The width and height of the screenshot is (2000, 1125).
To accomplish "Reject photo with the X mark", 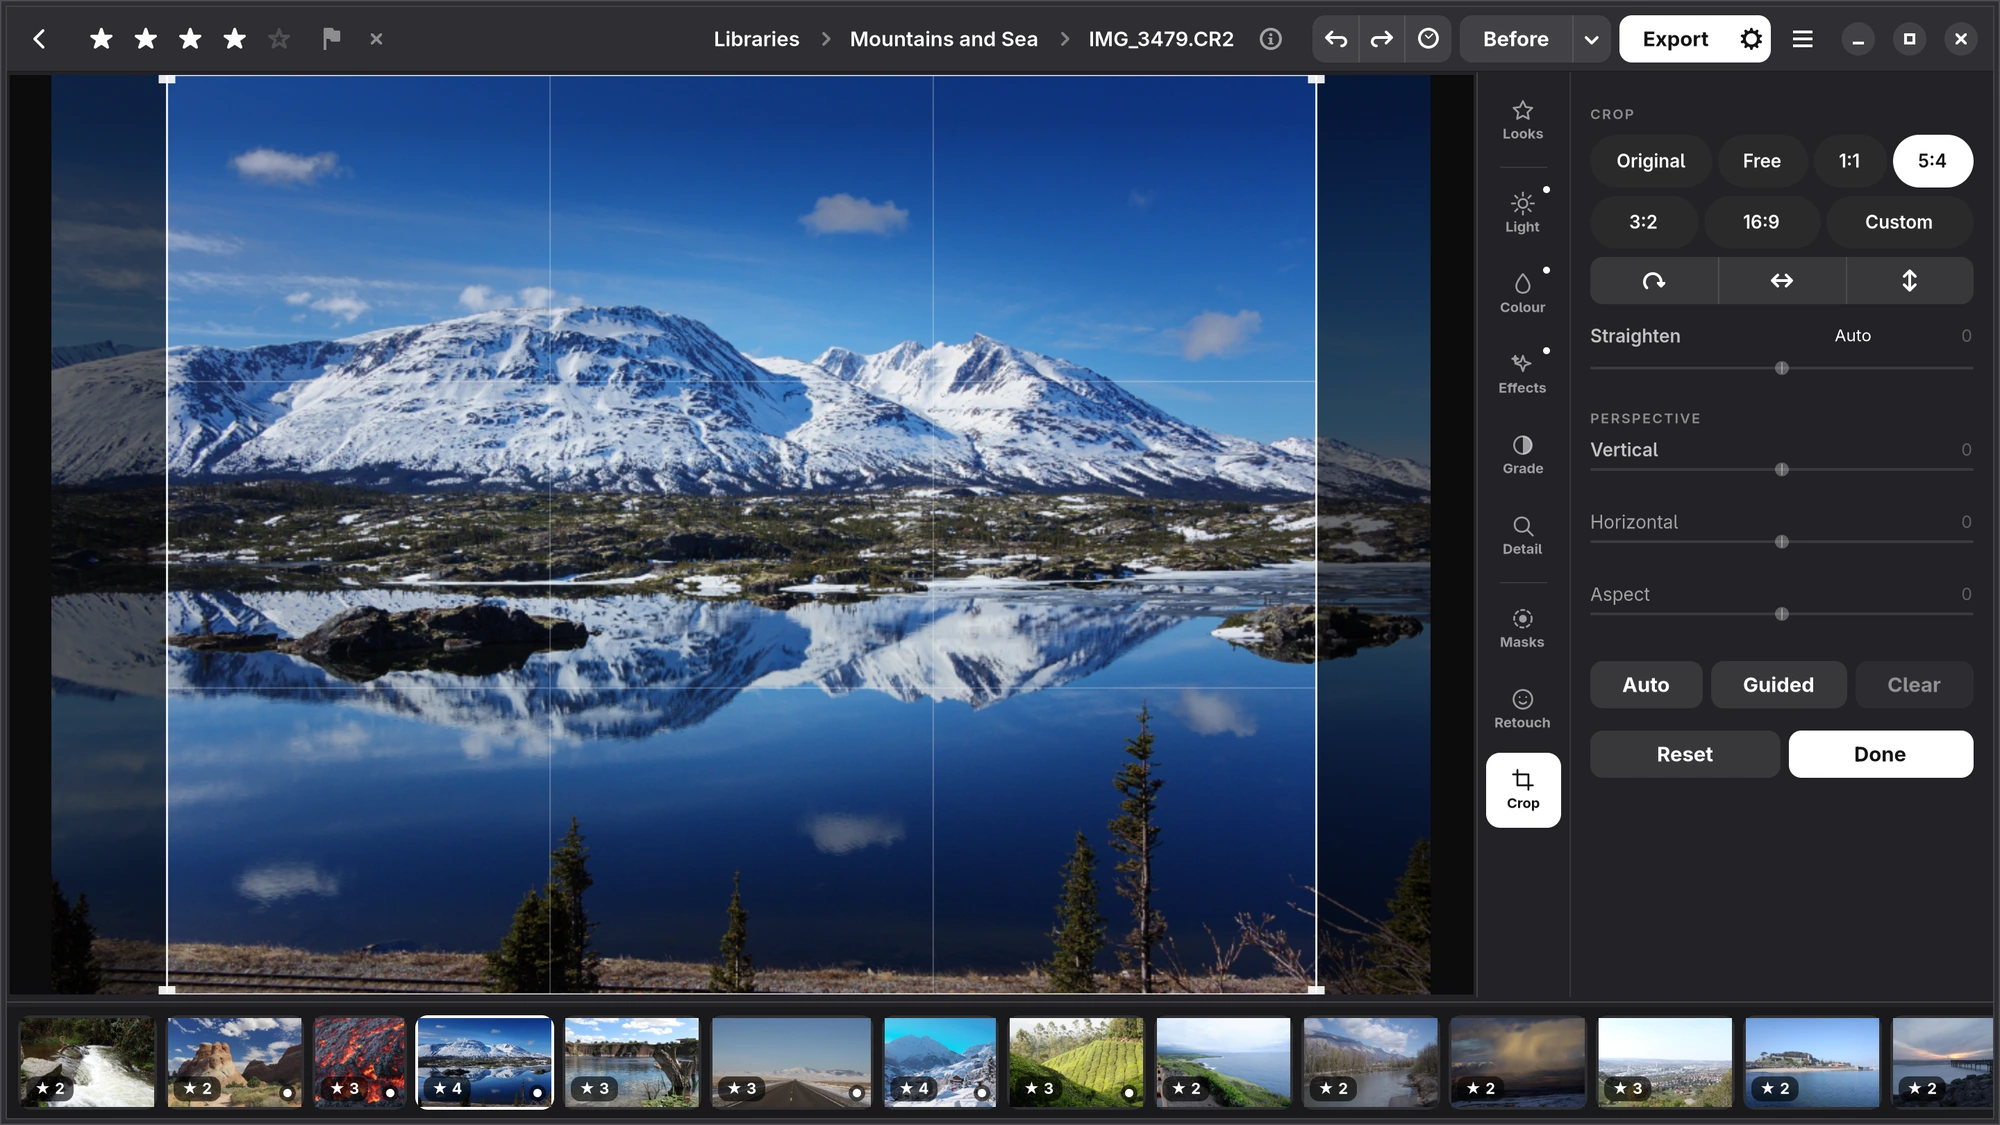I will pyautogui.click(x=376, y=39).
